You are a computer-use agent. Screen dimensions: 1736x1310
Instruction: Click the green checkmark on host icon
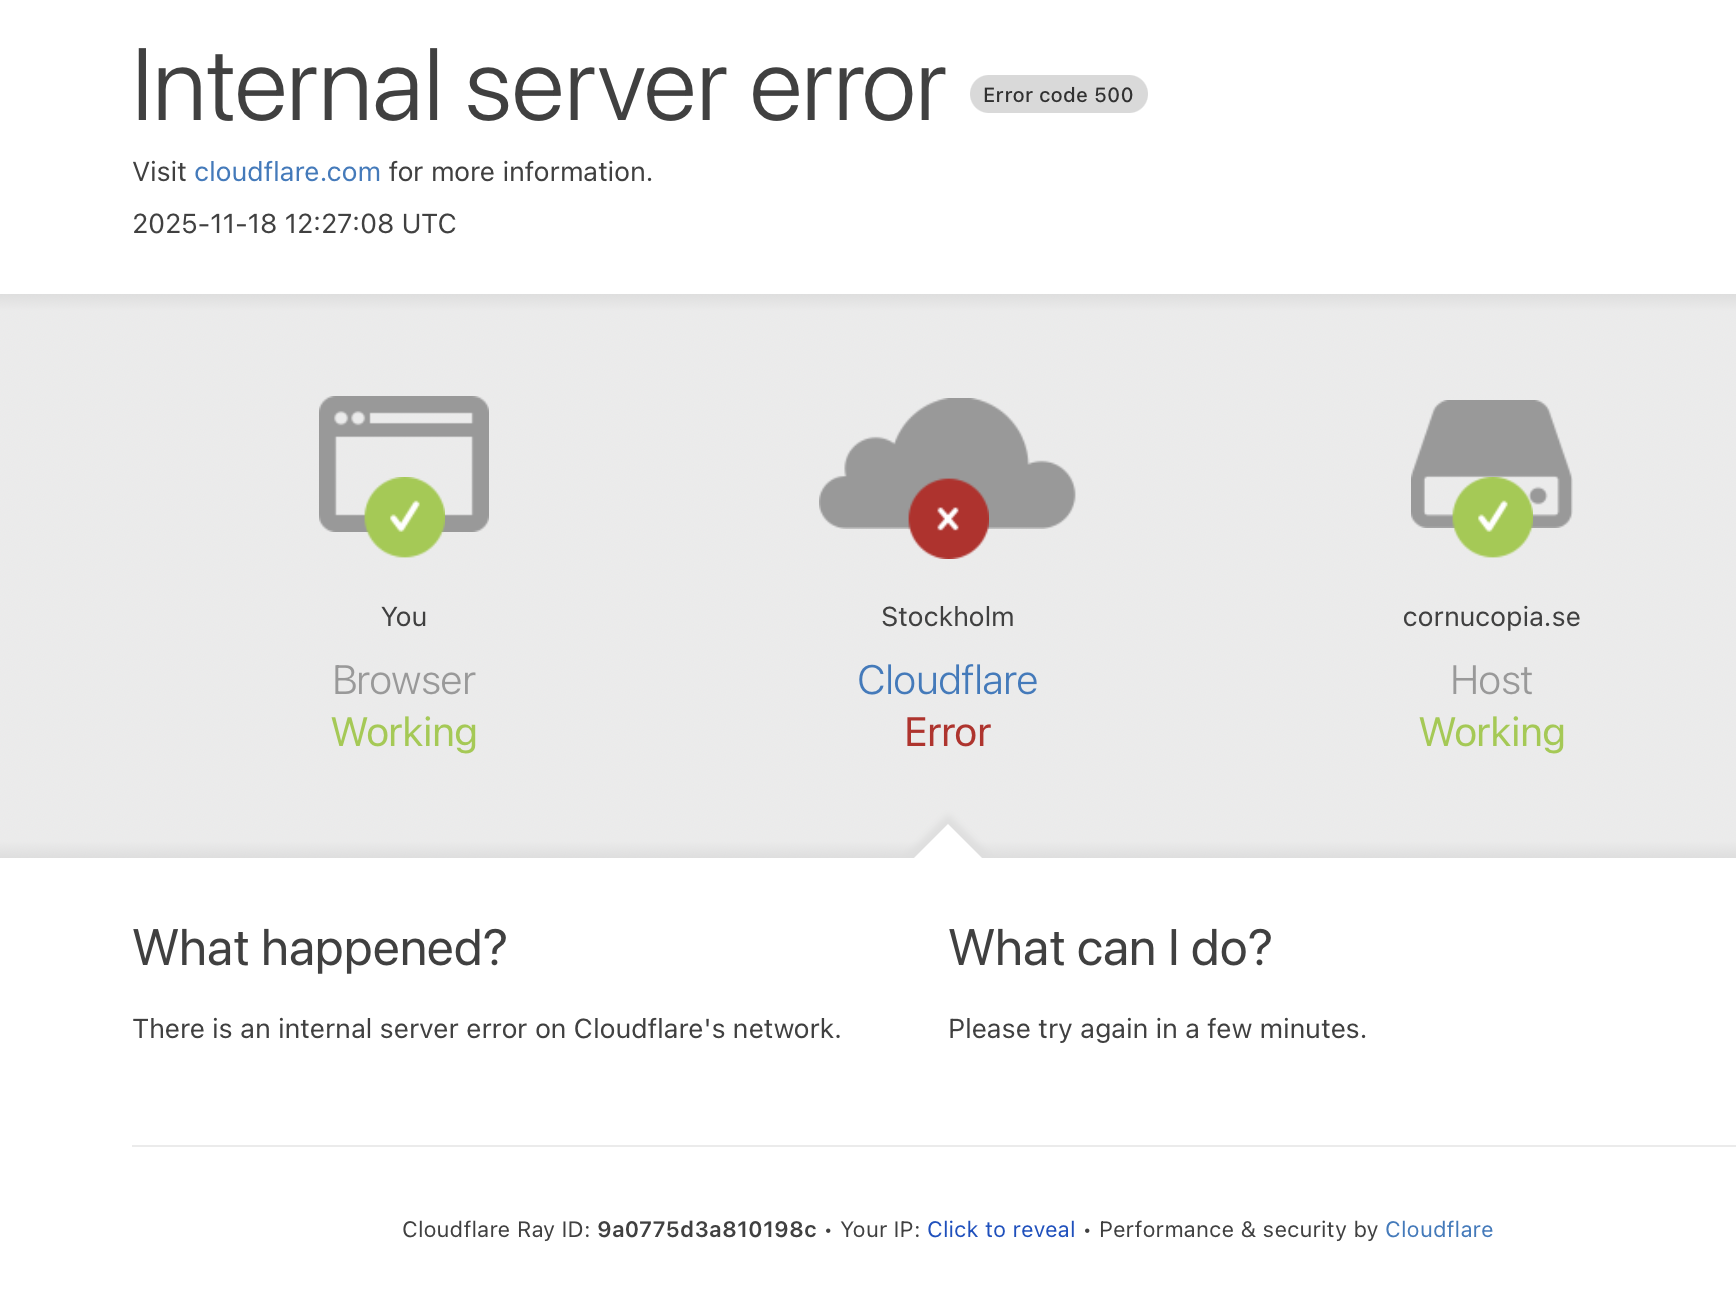[1492, 517]
